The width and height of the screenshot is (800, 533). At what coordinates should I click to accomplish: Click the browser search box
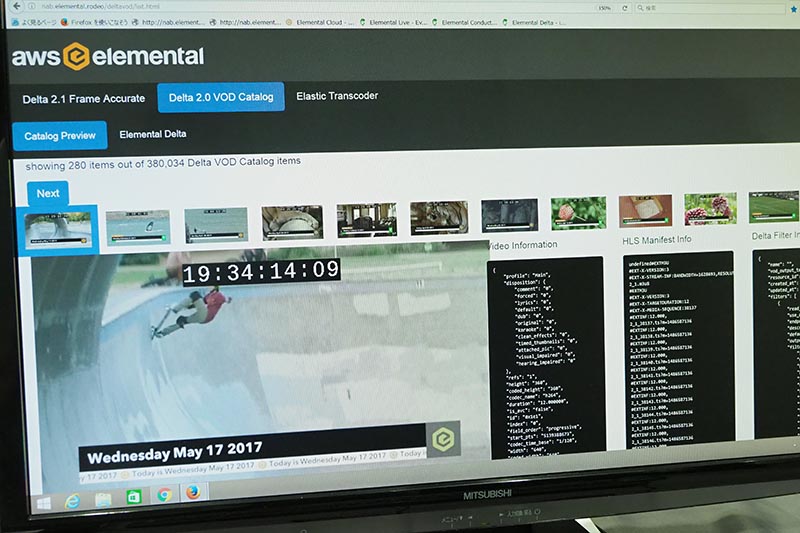pyautogui.click(x=710, y=8)
